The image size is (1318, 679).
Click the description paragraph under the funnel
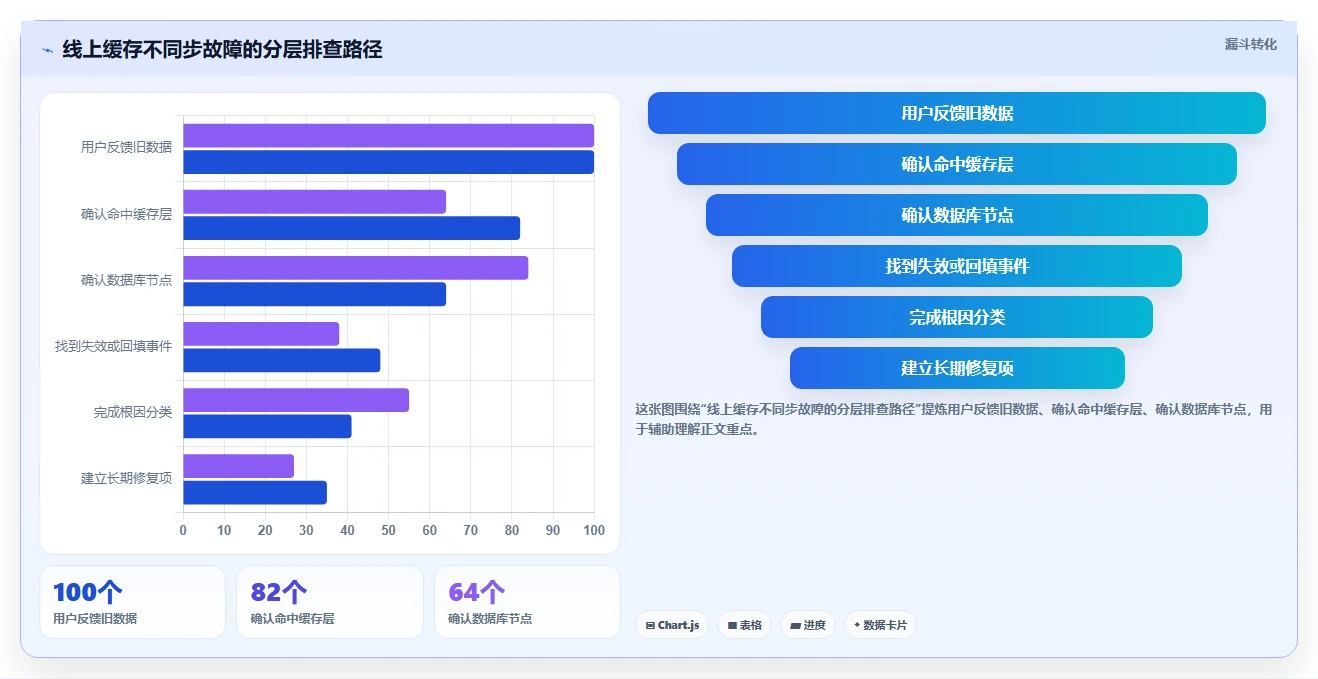point(954,420)
